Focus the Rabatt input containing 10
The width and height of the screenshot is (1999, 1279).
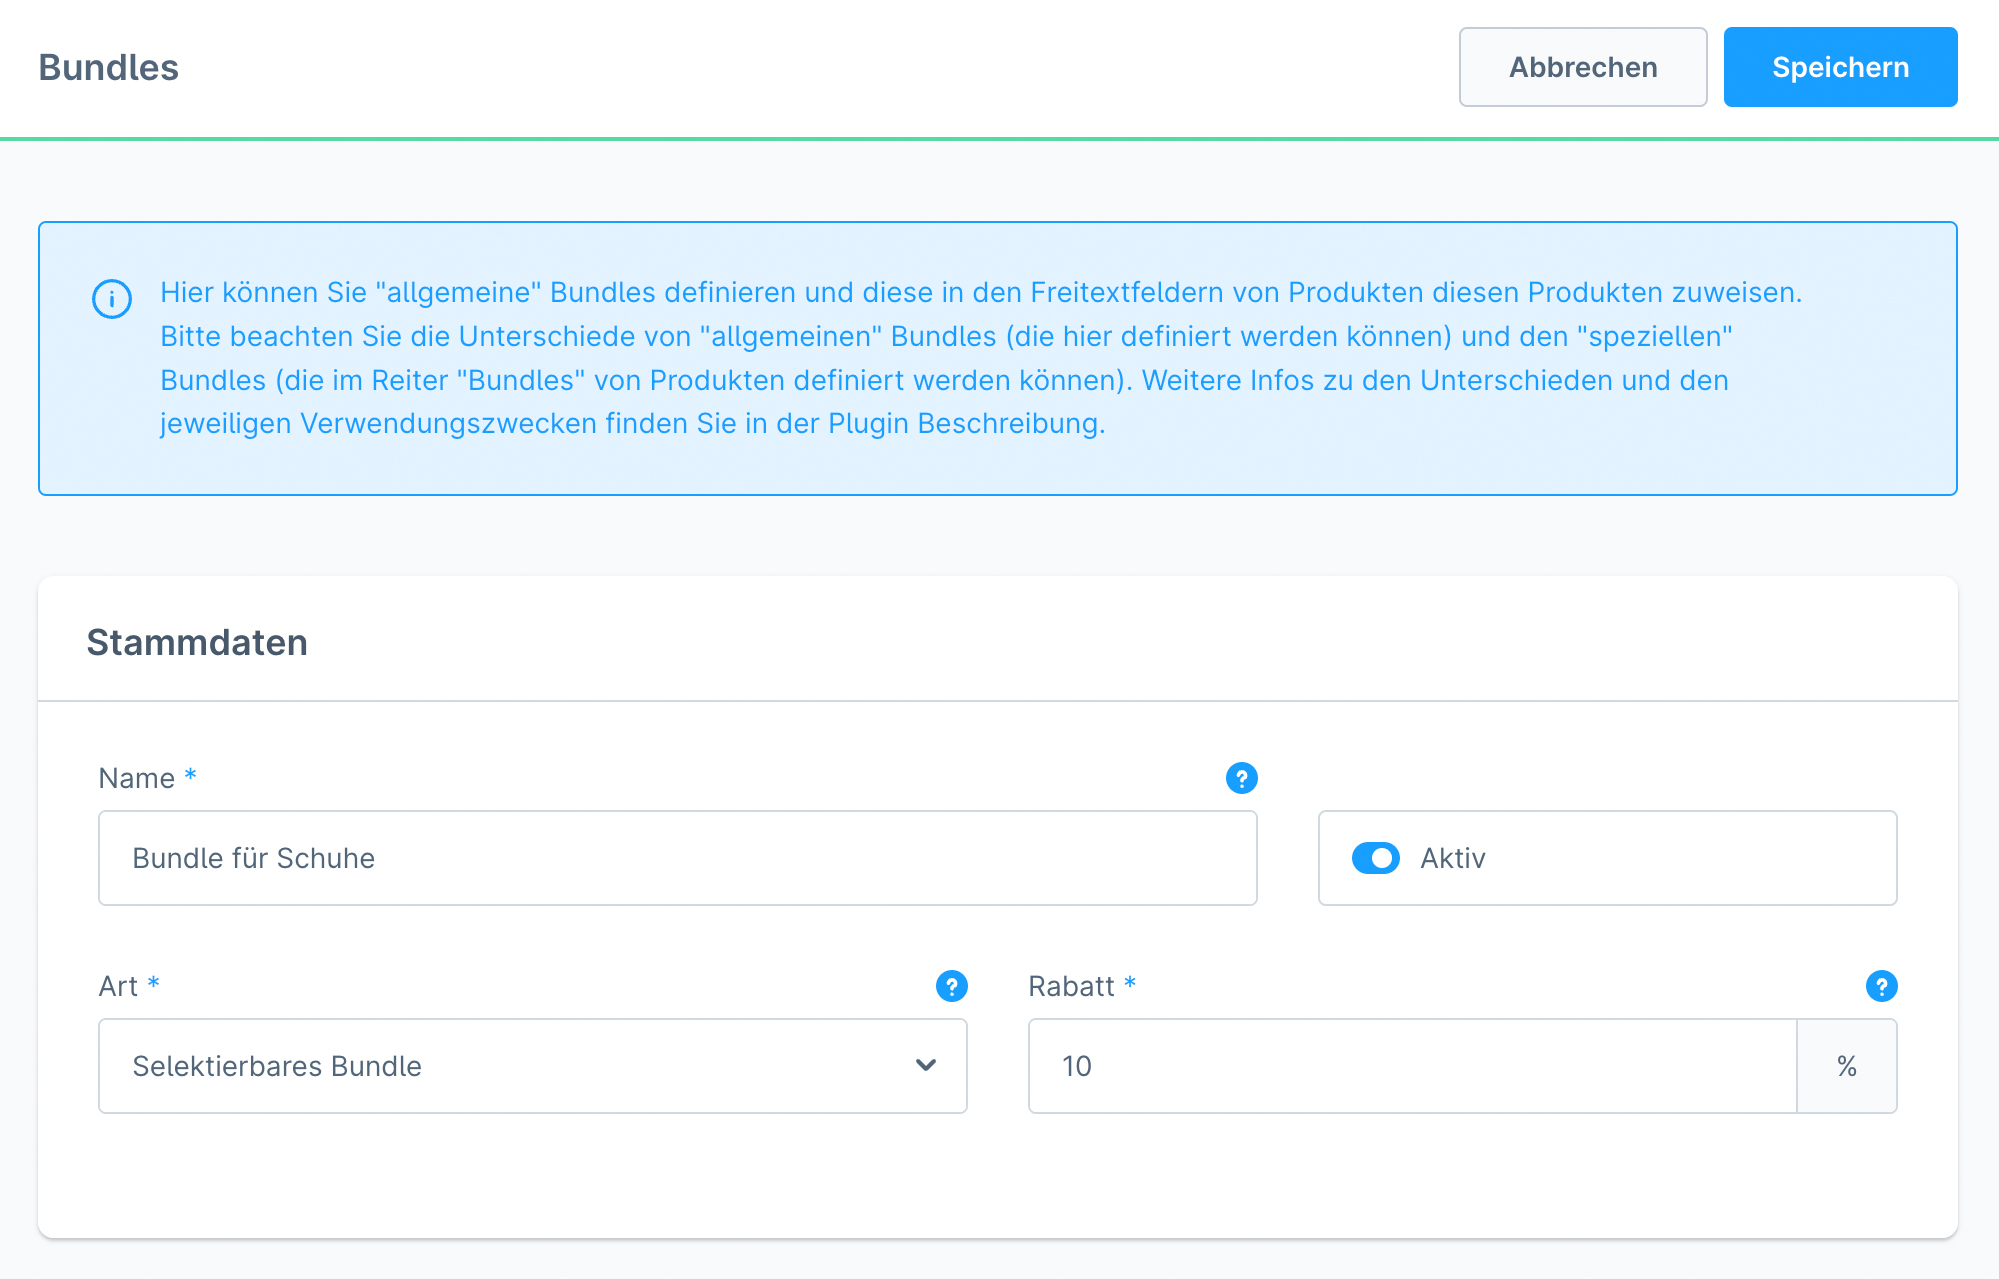[1413, 1066]
